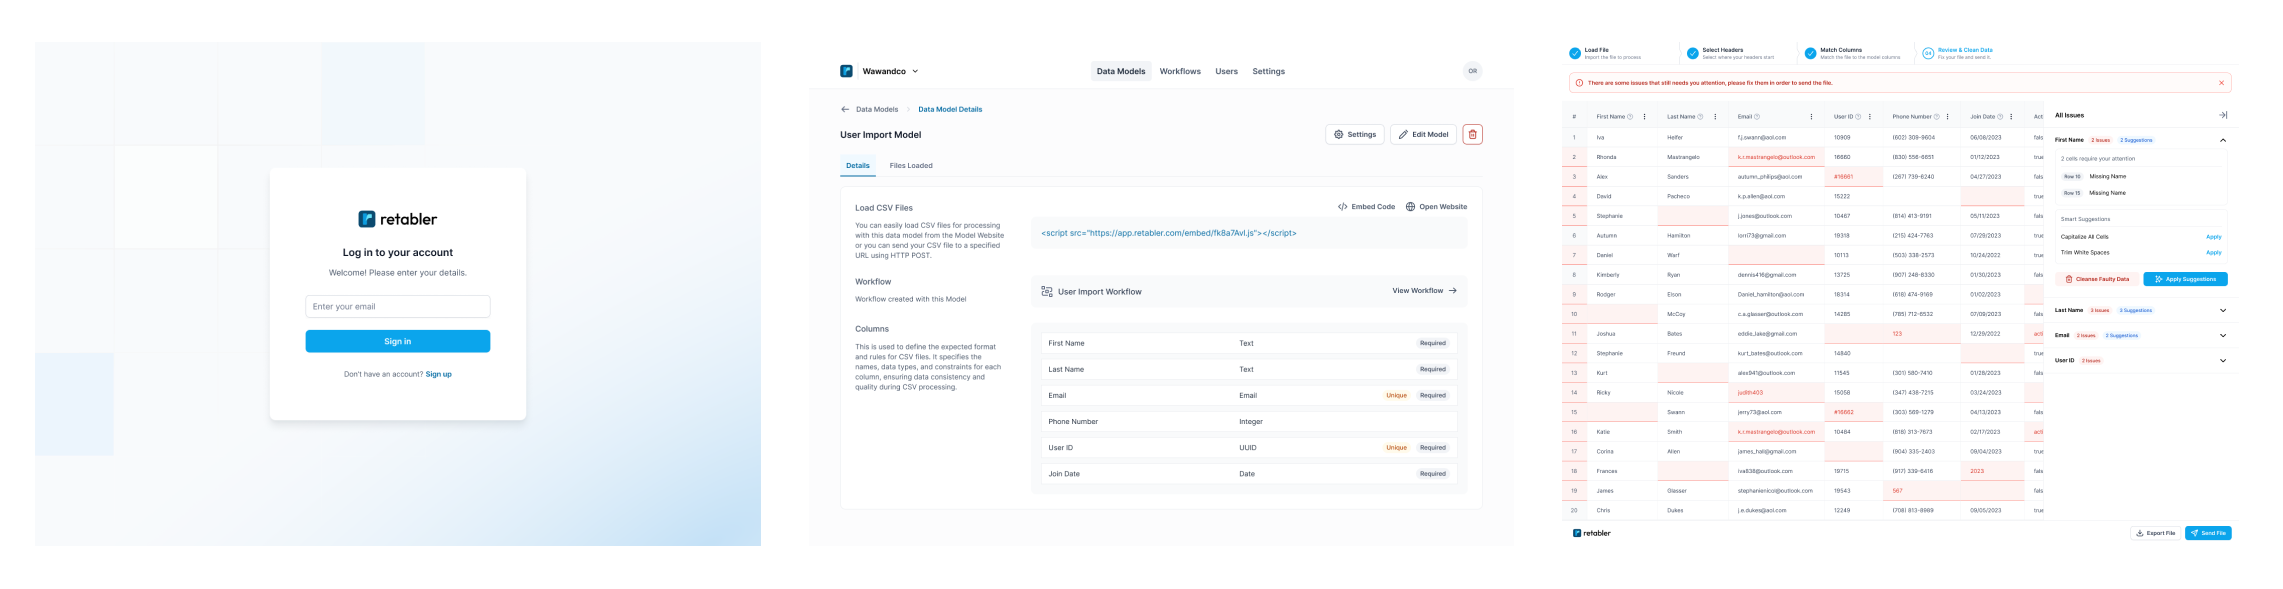This screenshot has width=2283, height=589.
Task: Expand the Last Name issues section
Action: coord(2223,310)
